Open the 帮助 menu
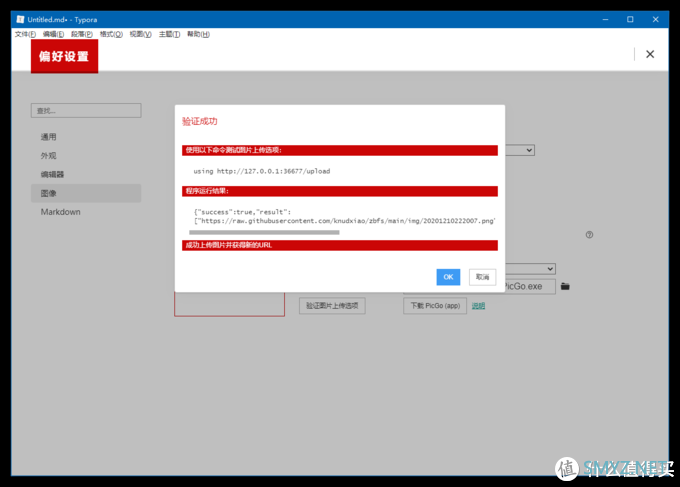 click(x=197, y=34)
